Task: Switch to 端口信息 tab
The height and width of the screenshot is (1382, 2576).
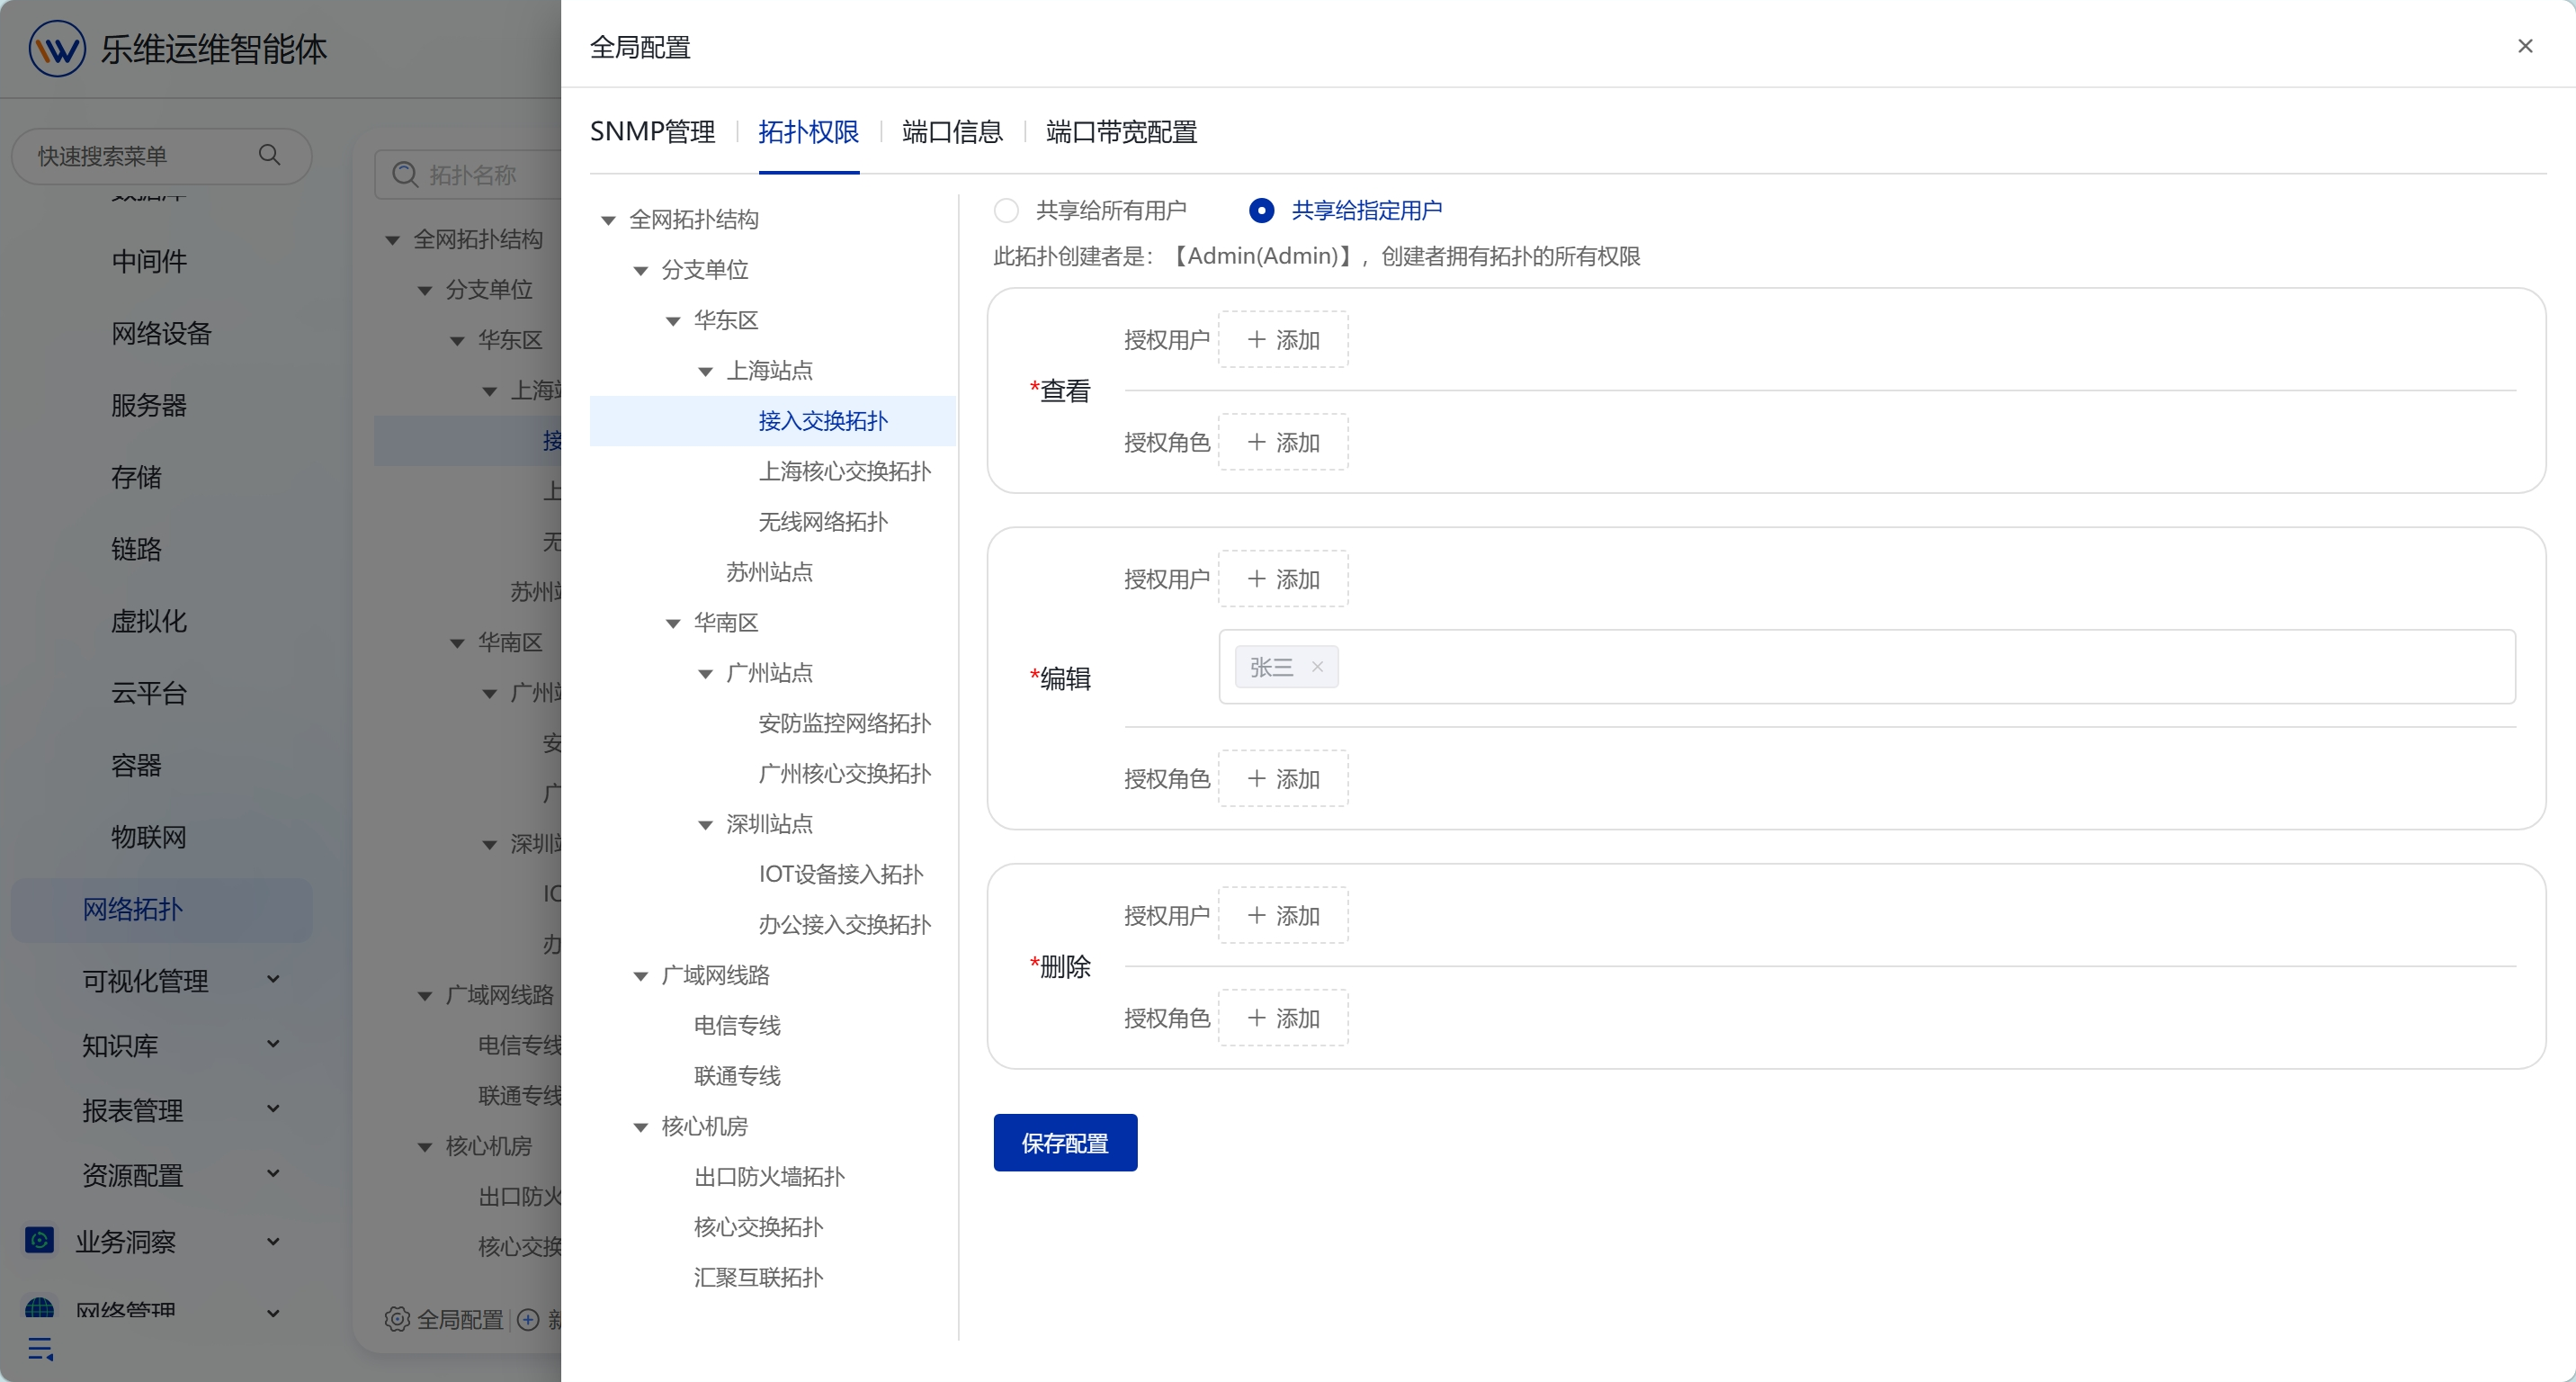Action: pos(952,132)
